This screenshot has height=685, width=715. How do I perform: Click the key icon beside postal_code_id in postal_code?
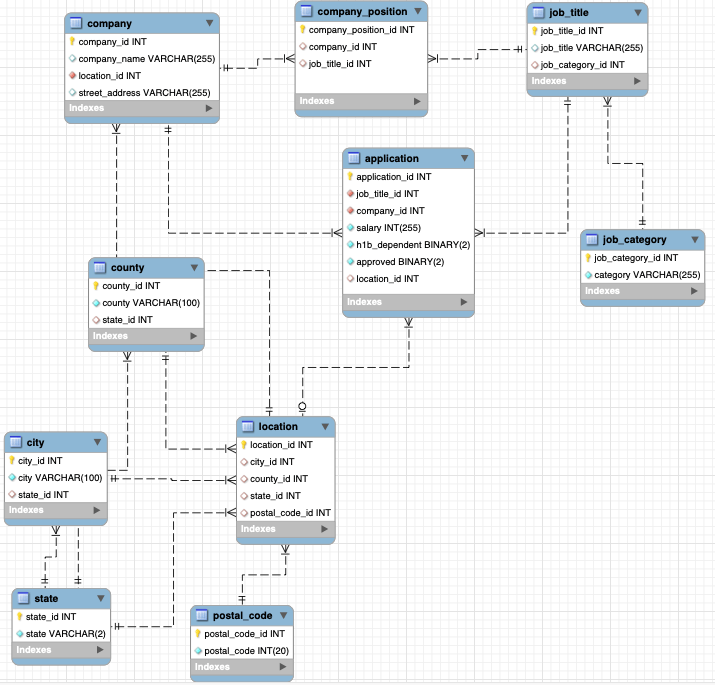[x=198, y=634]
